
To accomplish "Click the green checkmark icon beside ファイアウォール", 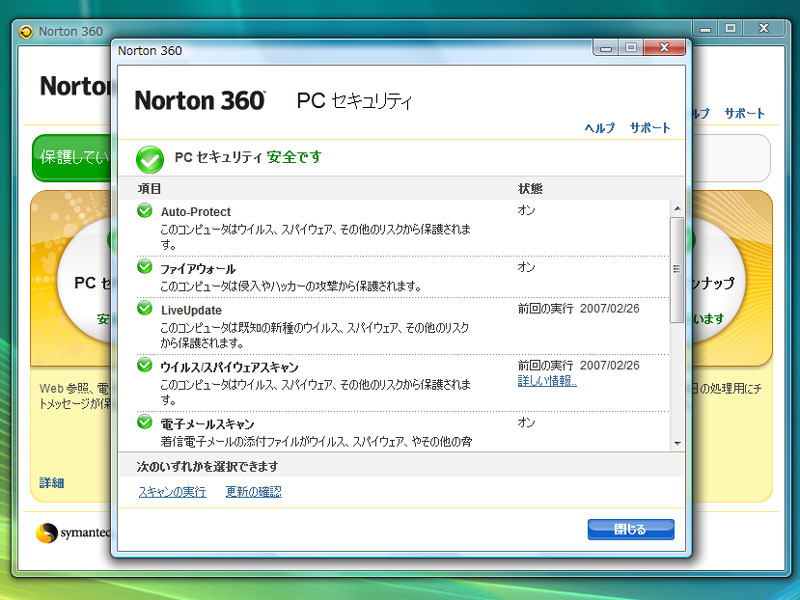I will [x=145, y=267].
